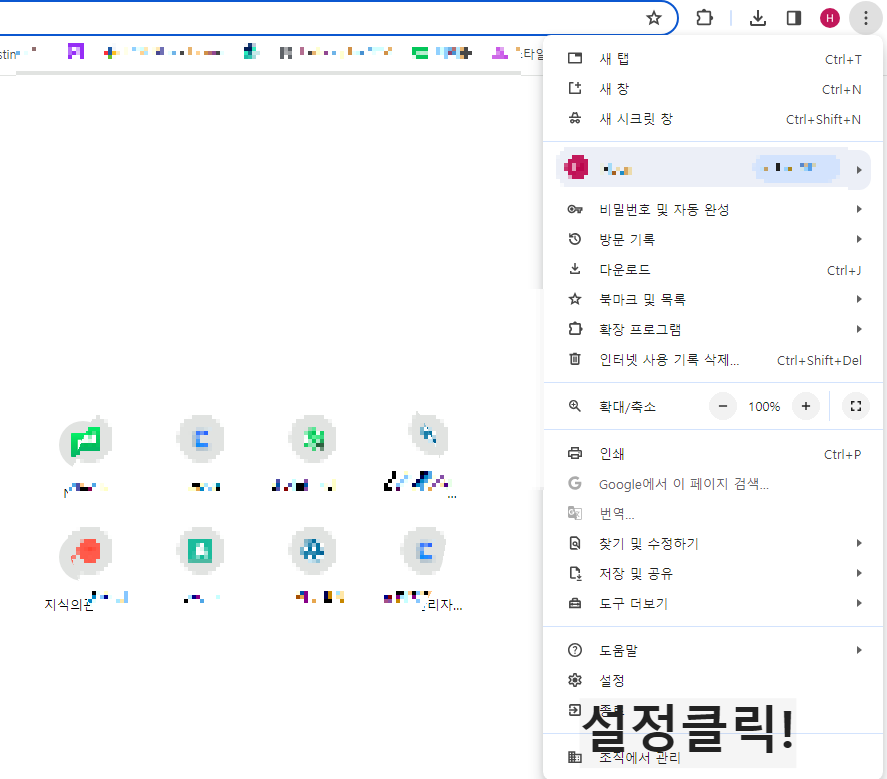
Task: Expand 북마크 및 목록 submenu
Action: tap(714, 299)
